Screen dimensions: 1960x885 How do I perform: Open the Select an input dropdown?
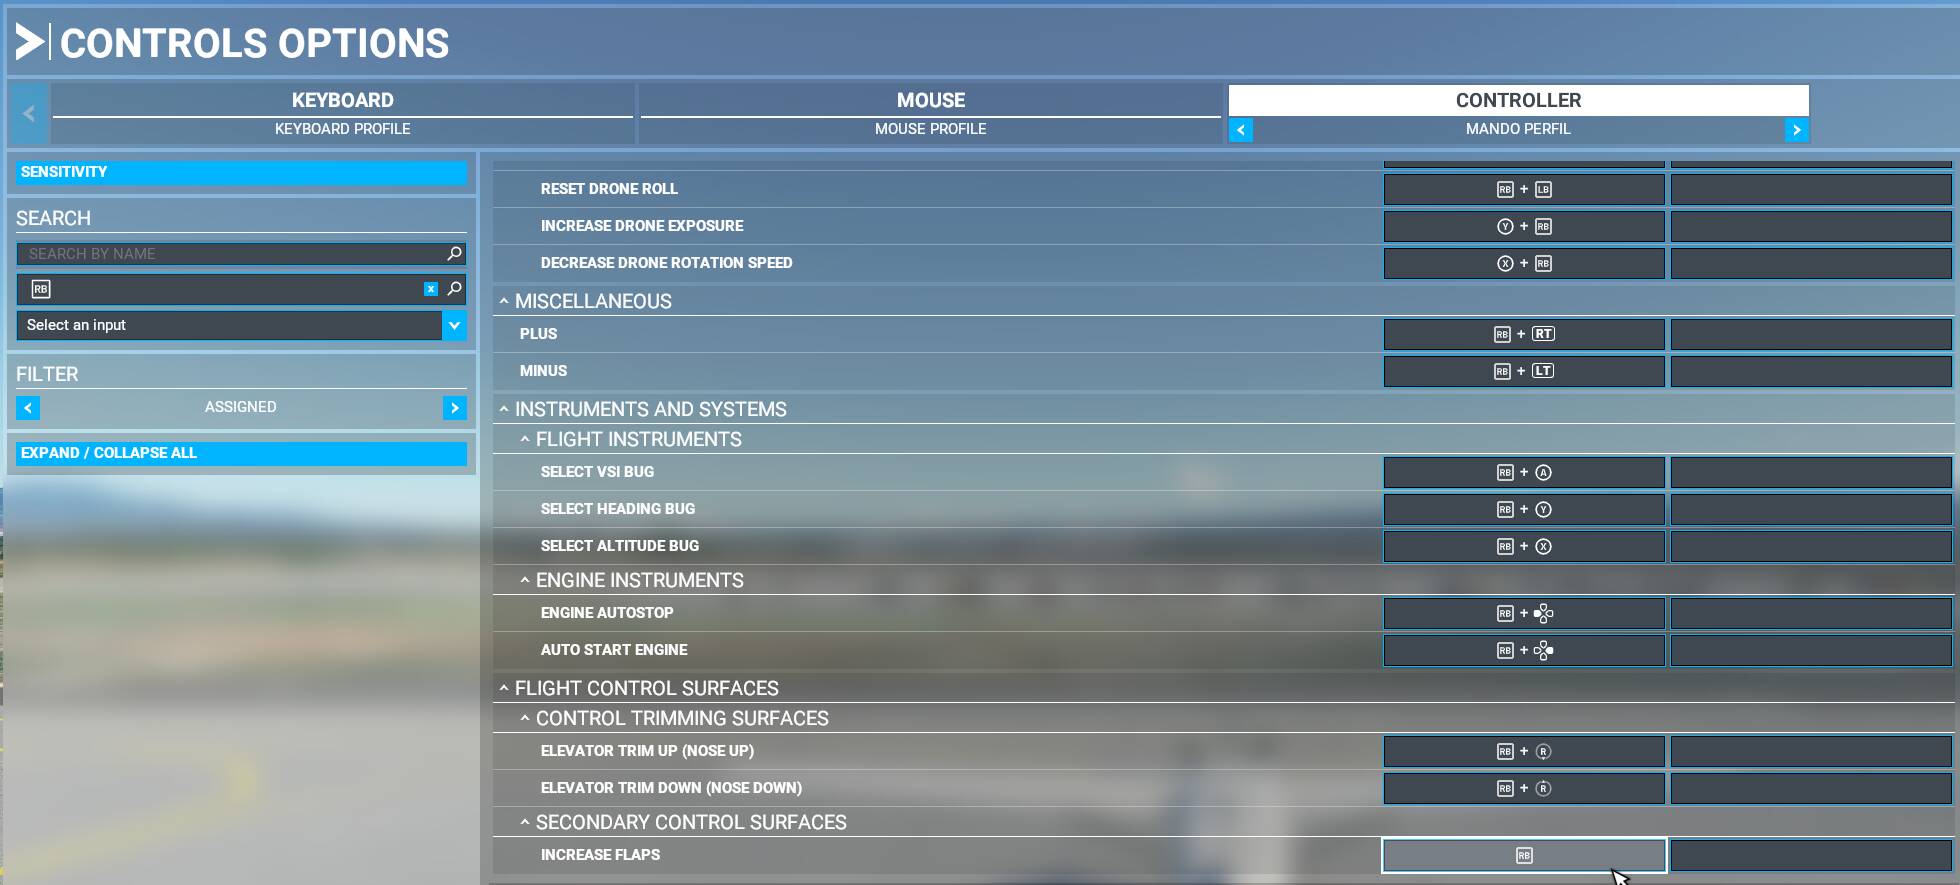[x=454, y=325]
